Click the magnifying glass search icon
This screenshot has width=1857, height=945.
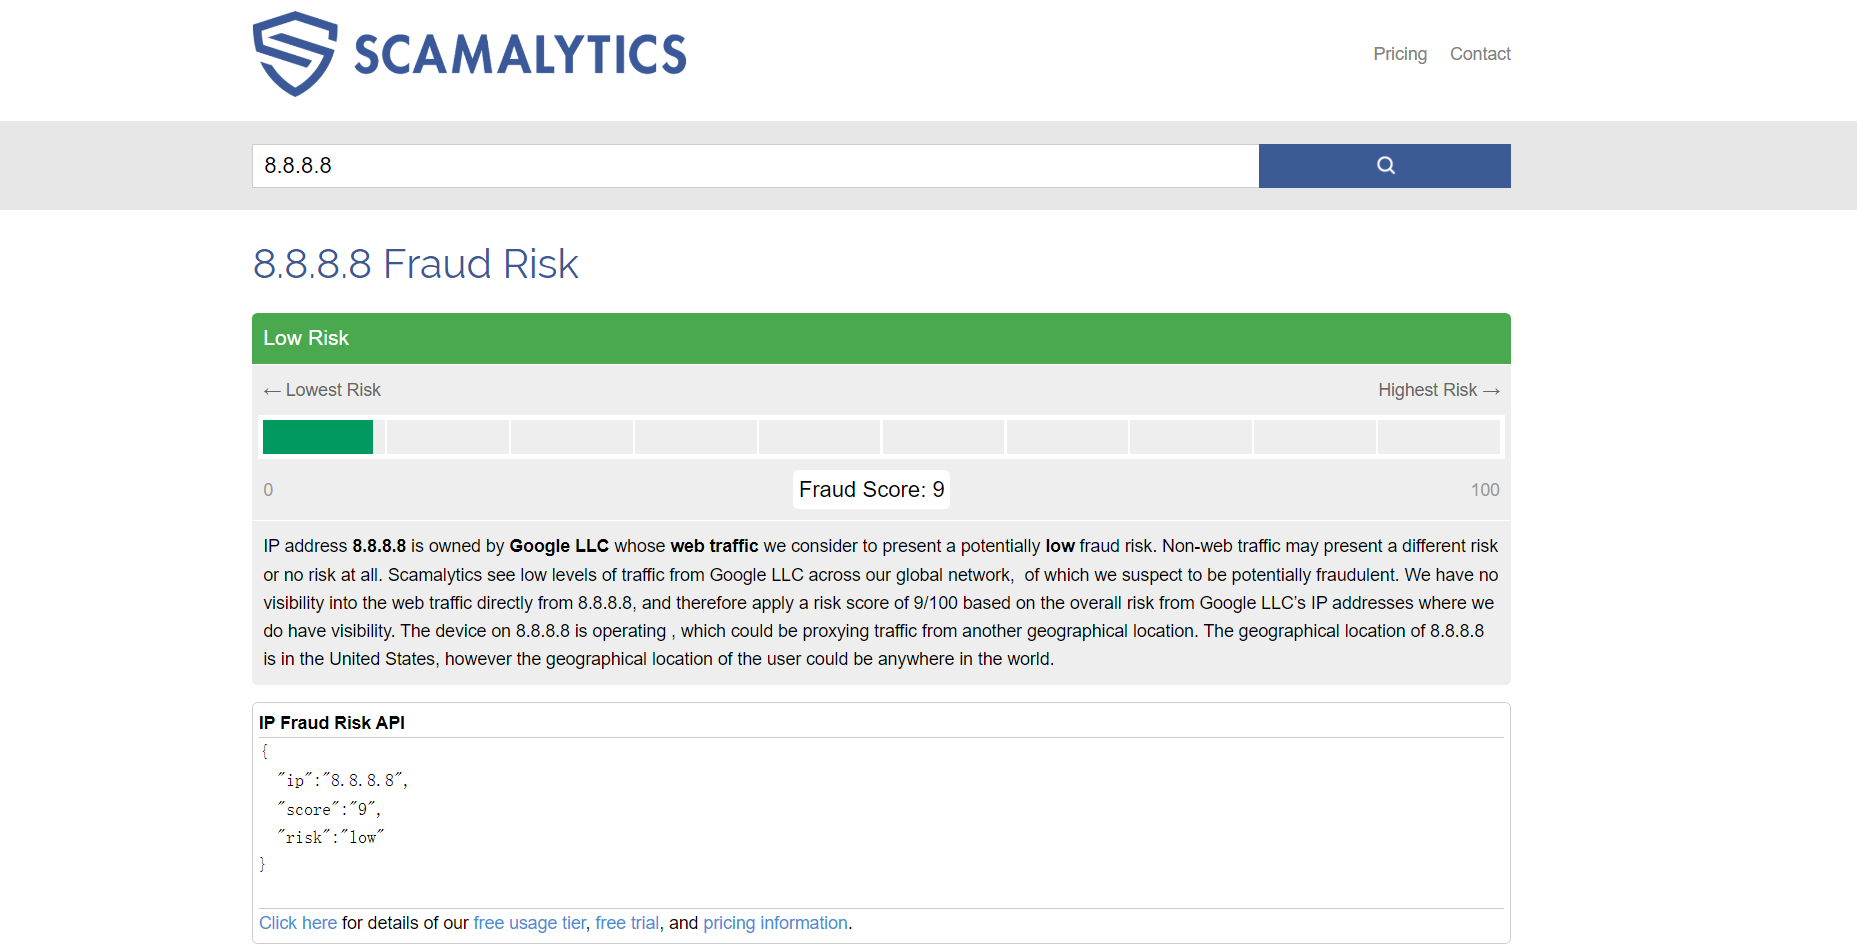pos(1385,166)
